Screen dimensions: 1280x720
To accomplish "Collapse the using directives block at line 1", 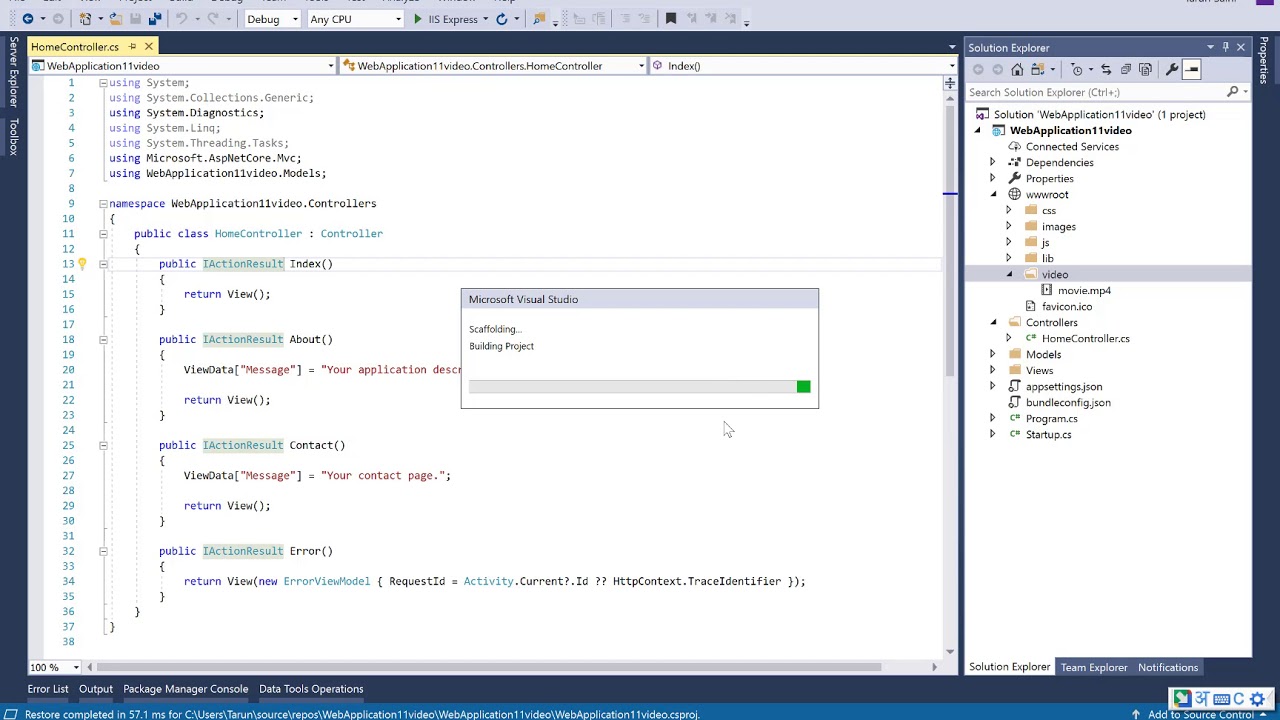I will [x=103, y=83].
